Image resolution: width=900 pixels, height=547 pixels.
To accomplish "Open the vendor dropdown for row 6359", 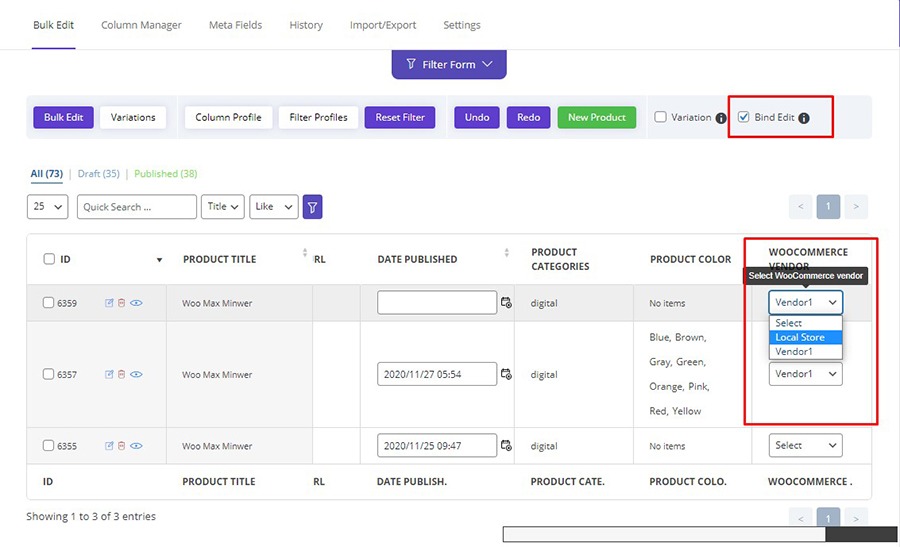I will click(806, 302).
